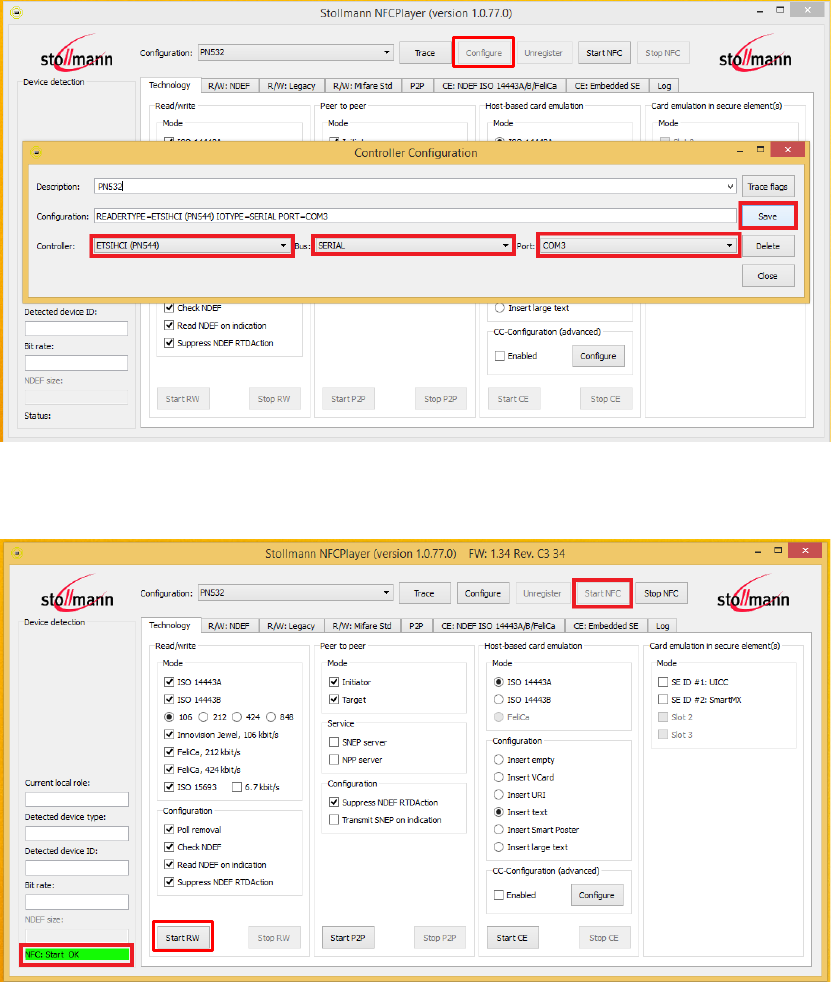
Task: Click the Configuration string field in the dialog
Action: 415,216
